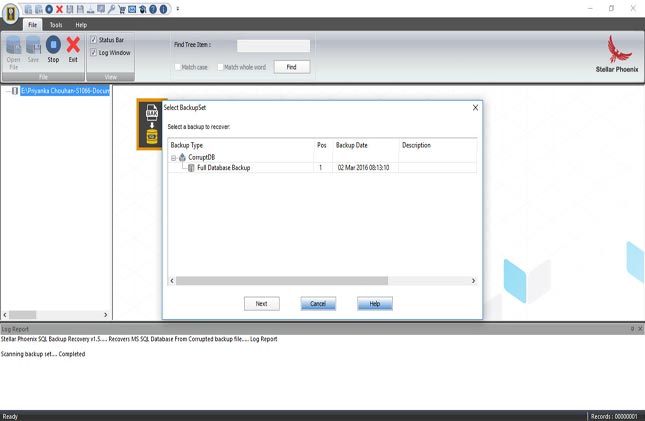Enable the Match whole word checkbox
This screenshot has width=645, height=421.
point(220,67)
